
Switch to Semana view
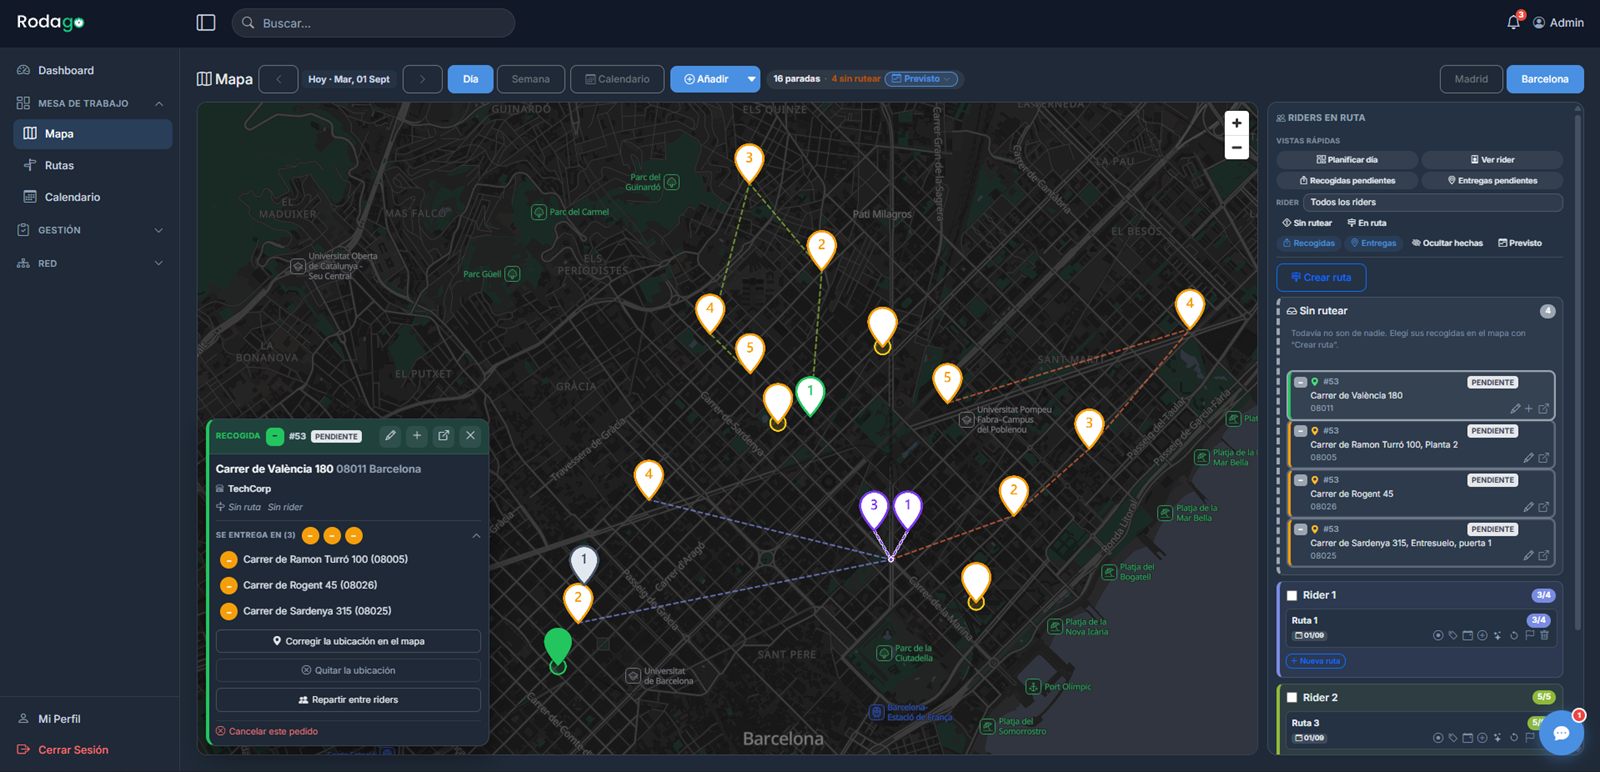(x=531, y=79)
